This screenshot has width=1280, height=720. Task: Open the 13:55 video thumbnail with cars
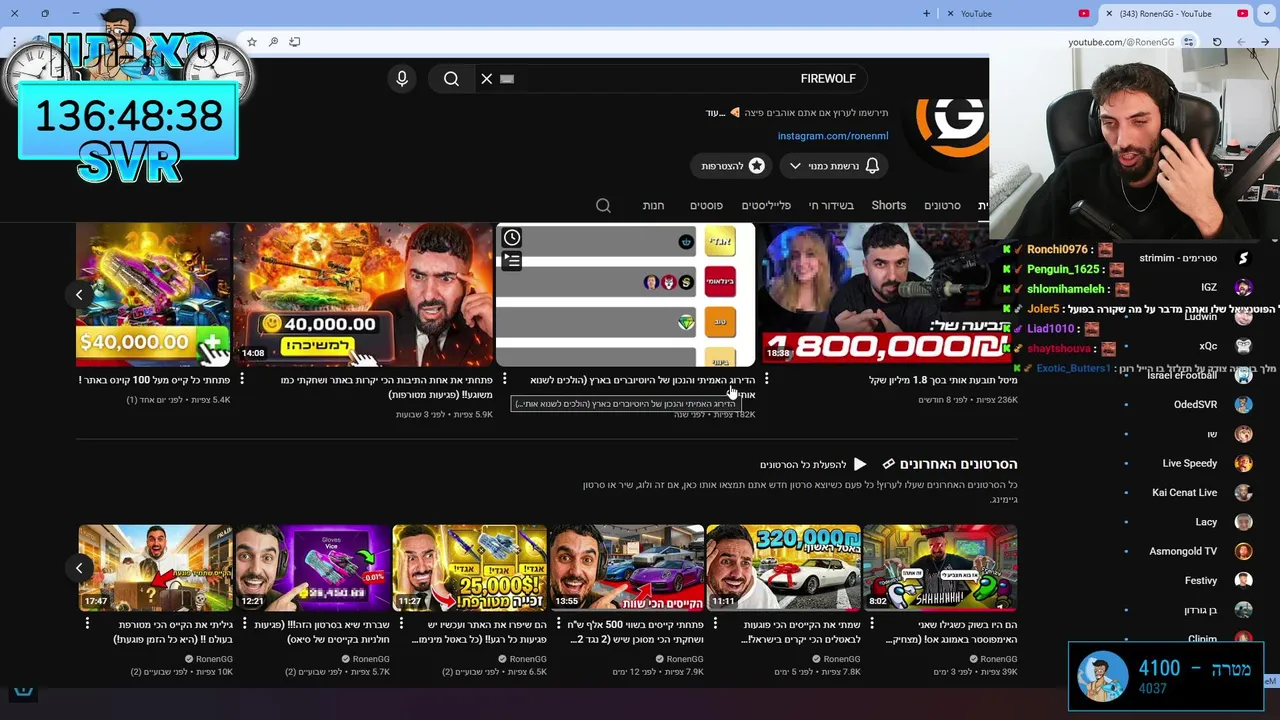coord(626,568)
